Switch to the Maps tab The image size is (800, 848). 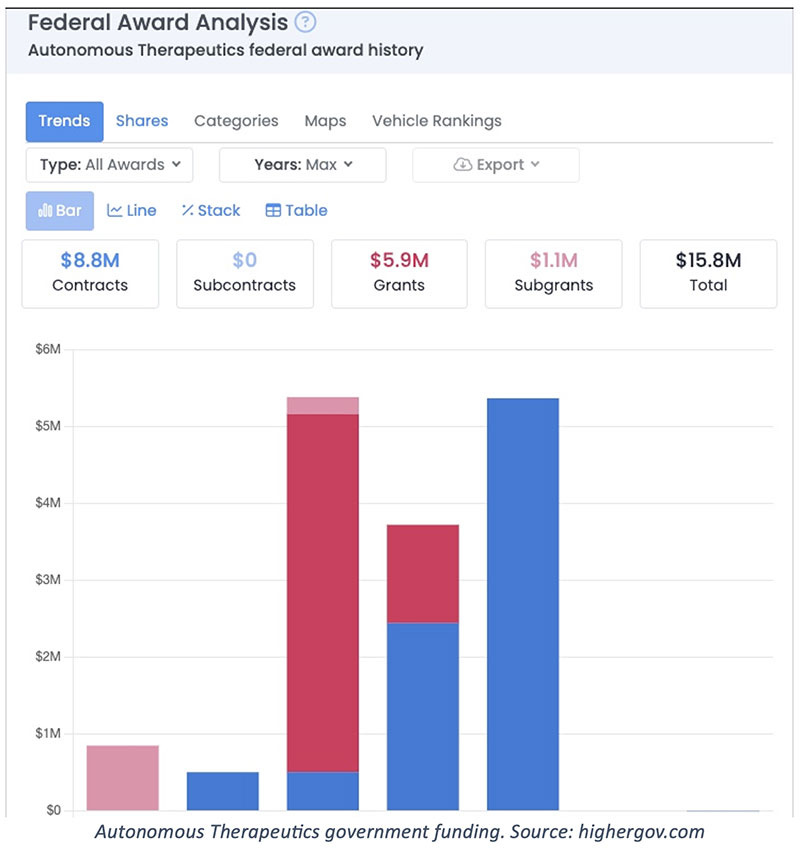pos(325,121)
